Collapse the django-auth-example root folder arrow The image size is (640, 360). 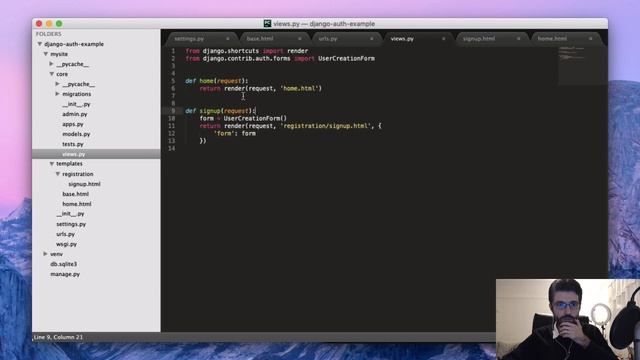pyautogui.click(x=40, y=44)
